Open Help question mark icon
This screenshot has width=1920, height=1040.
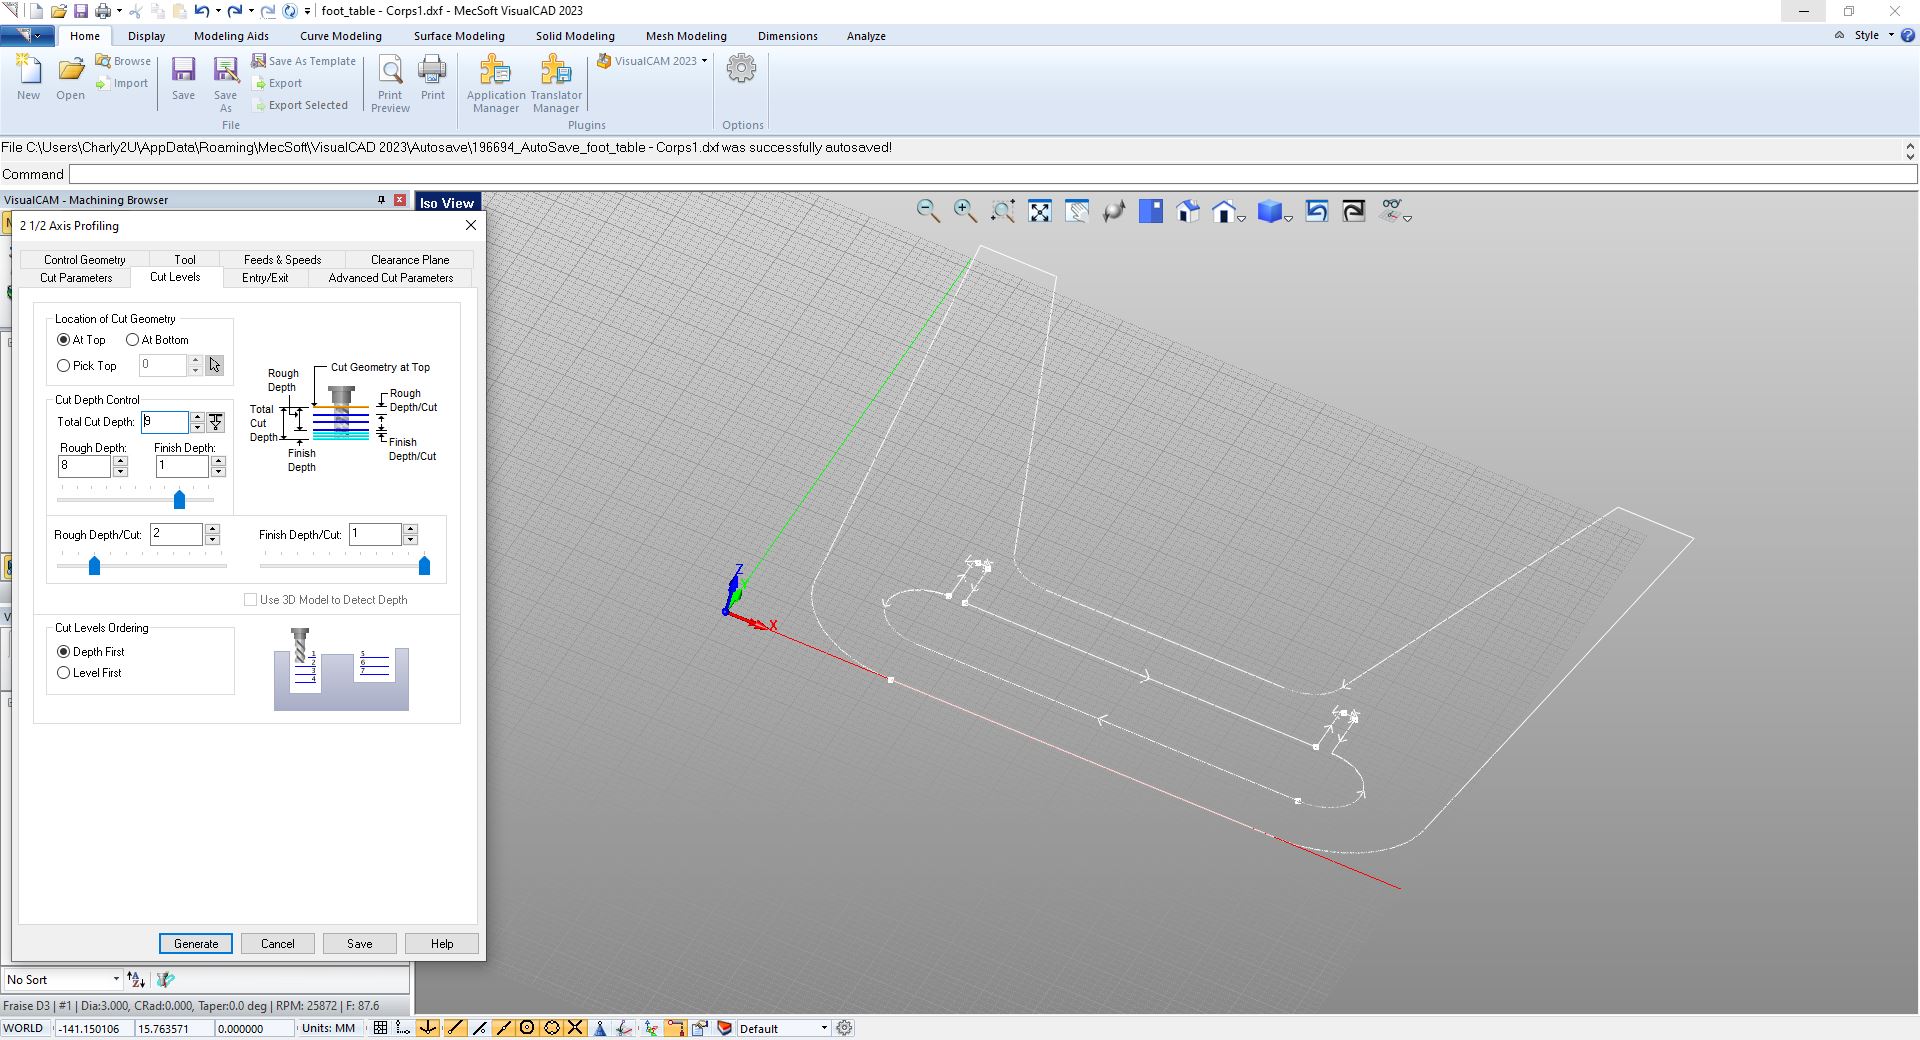point(1907,35)
